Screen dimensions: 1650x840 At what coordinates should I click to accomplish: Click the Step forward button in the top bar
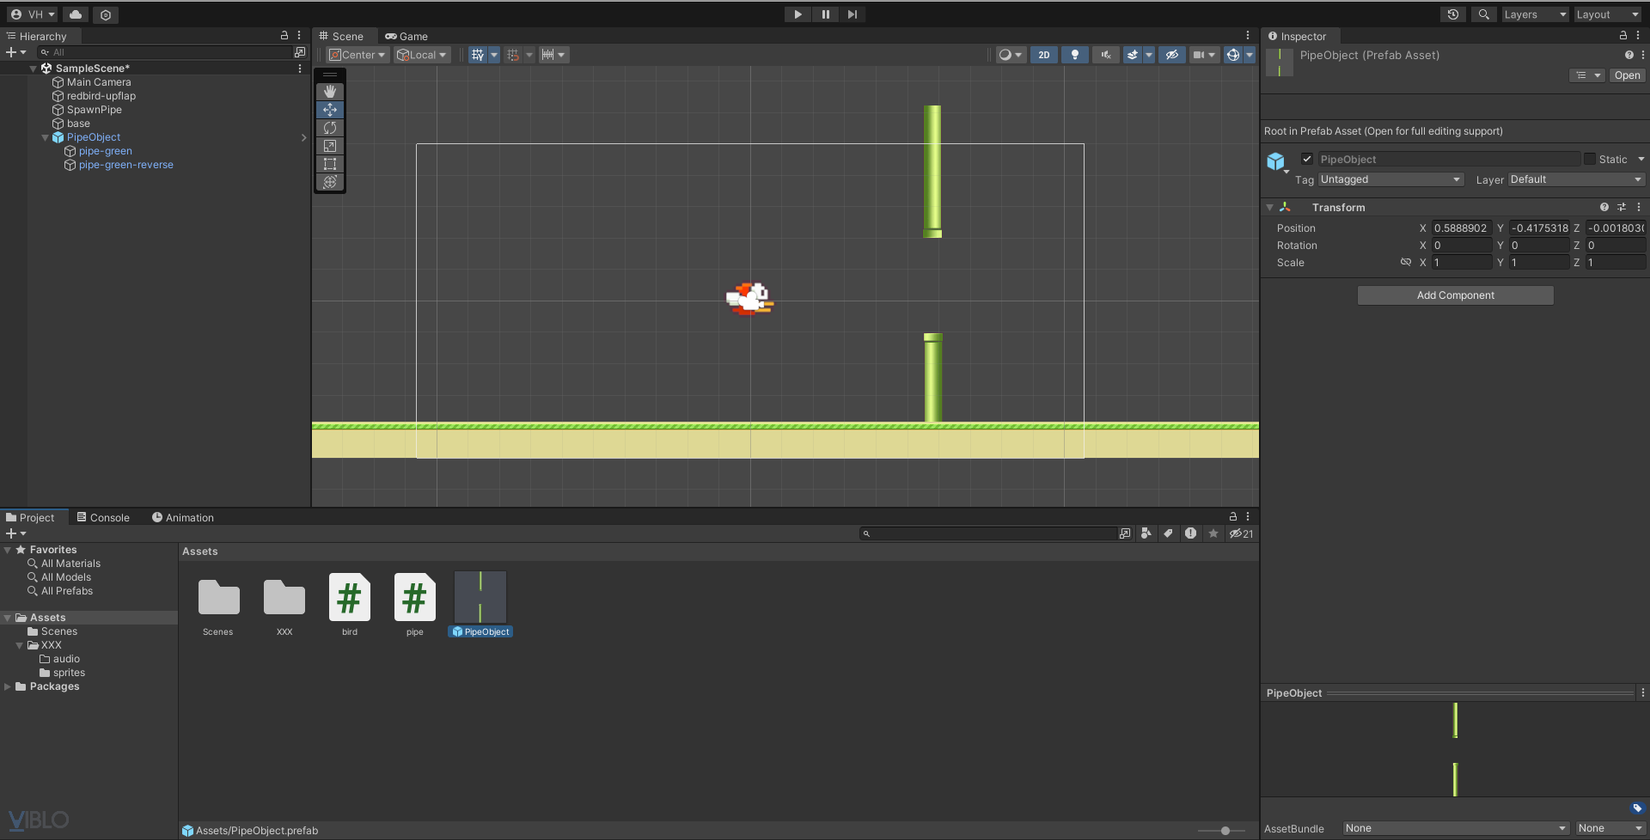tap(853, 15)
